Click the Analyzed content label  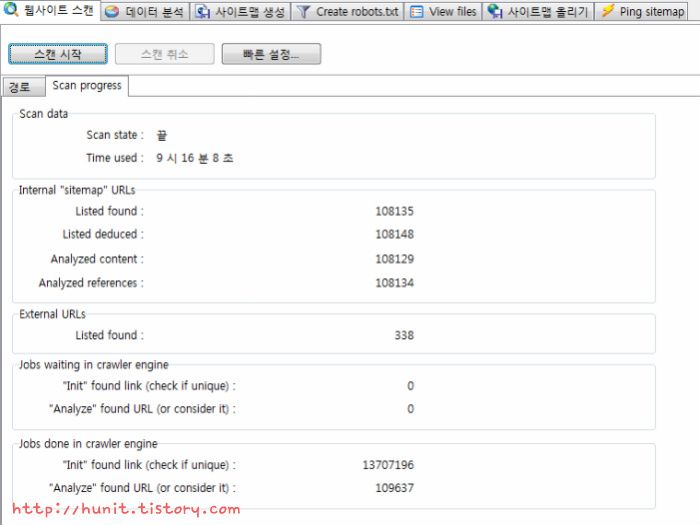(x=97, y=259)
